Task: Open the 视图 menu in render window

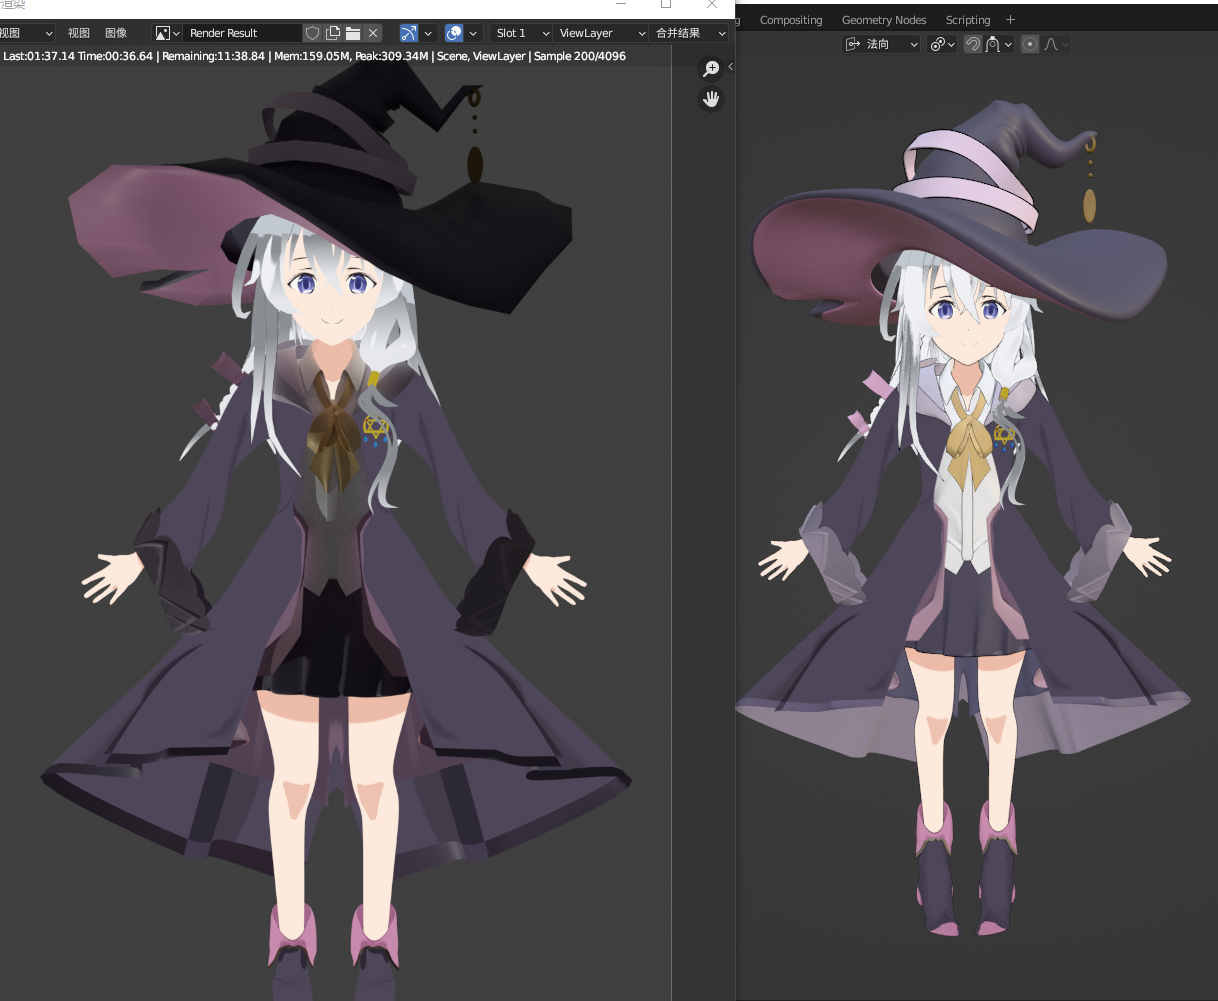Action: (x=79, y=33)
